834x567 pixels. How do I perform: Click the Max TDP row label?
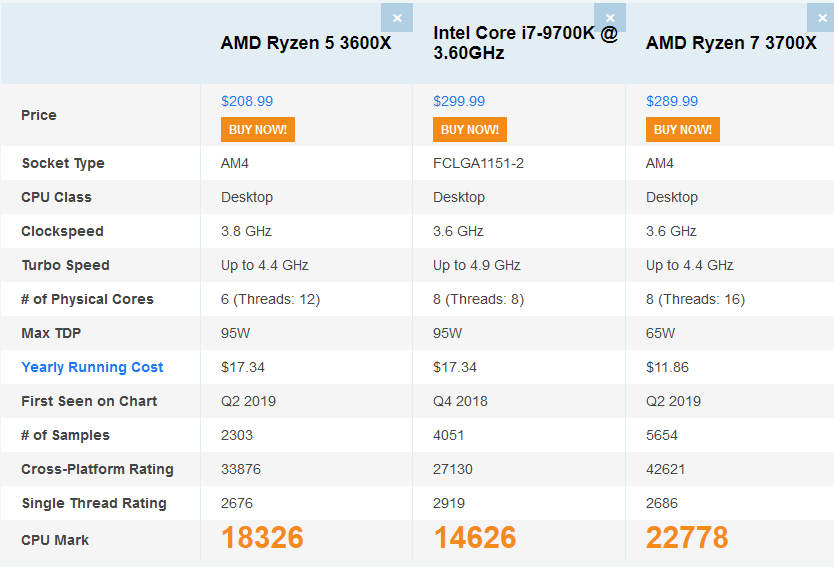tap(51, 333)
